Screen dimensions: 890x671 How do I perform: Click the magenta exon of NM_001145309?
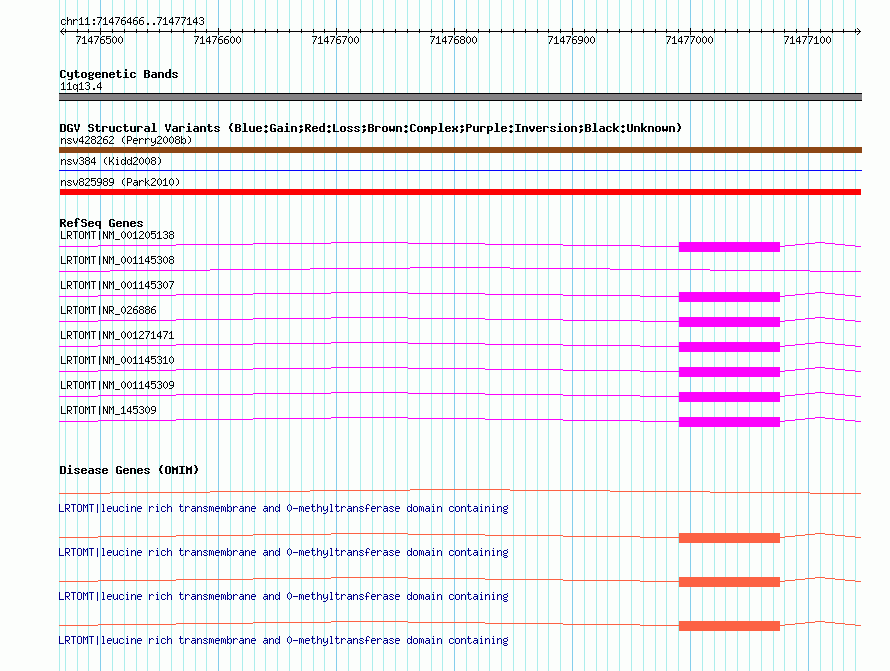tap(729, 397)
